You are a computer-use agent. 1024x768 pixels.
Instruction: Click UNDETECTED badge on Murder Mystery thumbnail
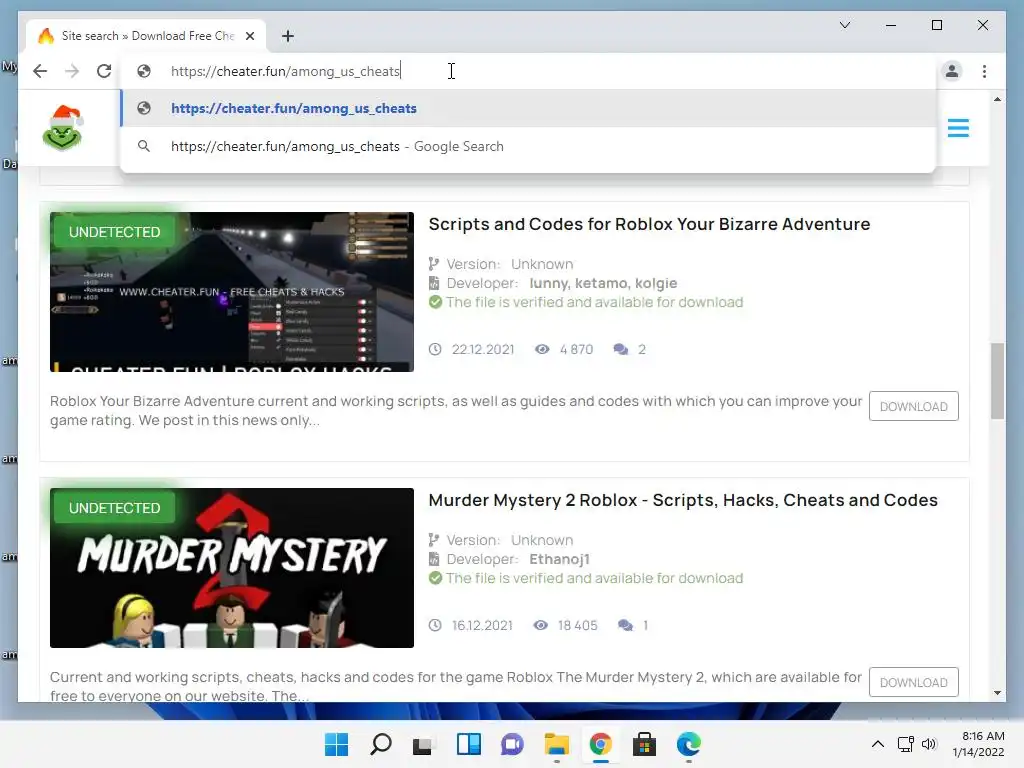click(114, 508)
